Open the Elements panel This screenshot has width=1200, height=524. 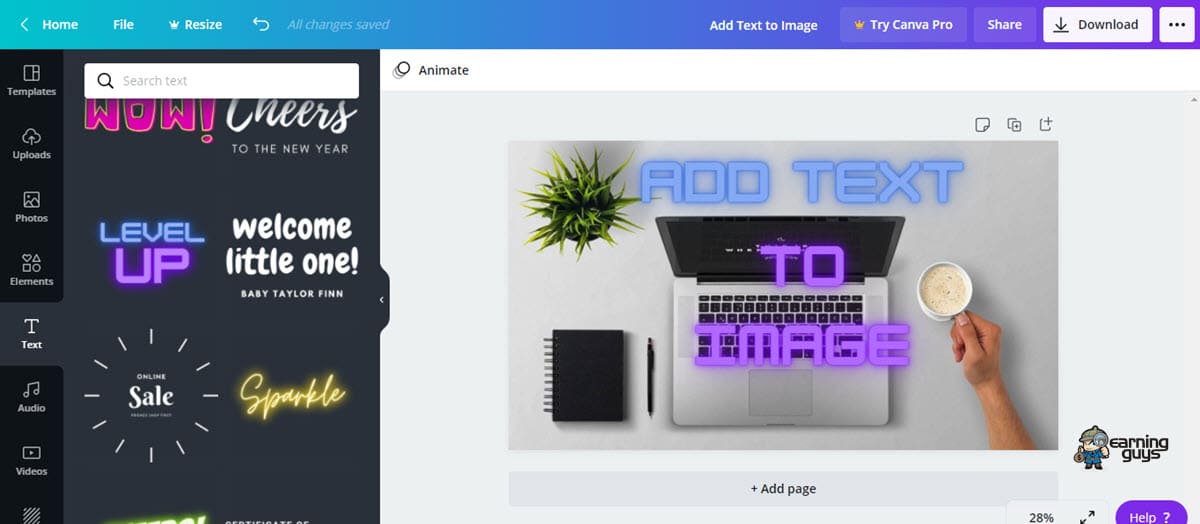pyautogui.click(x=31, y=270)
